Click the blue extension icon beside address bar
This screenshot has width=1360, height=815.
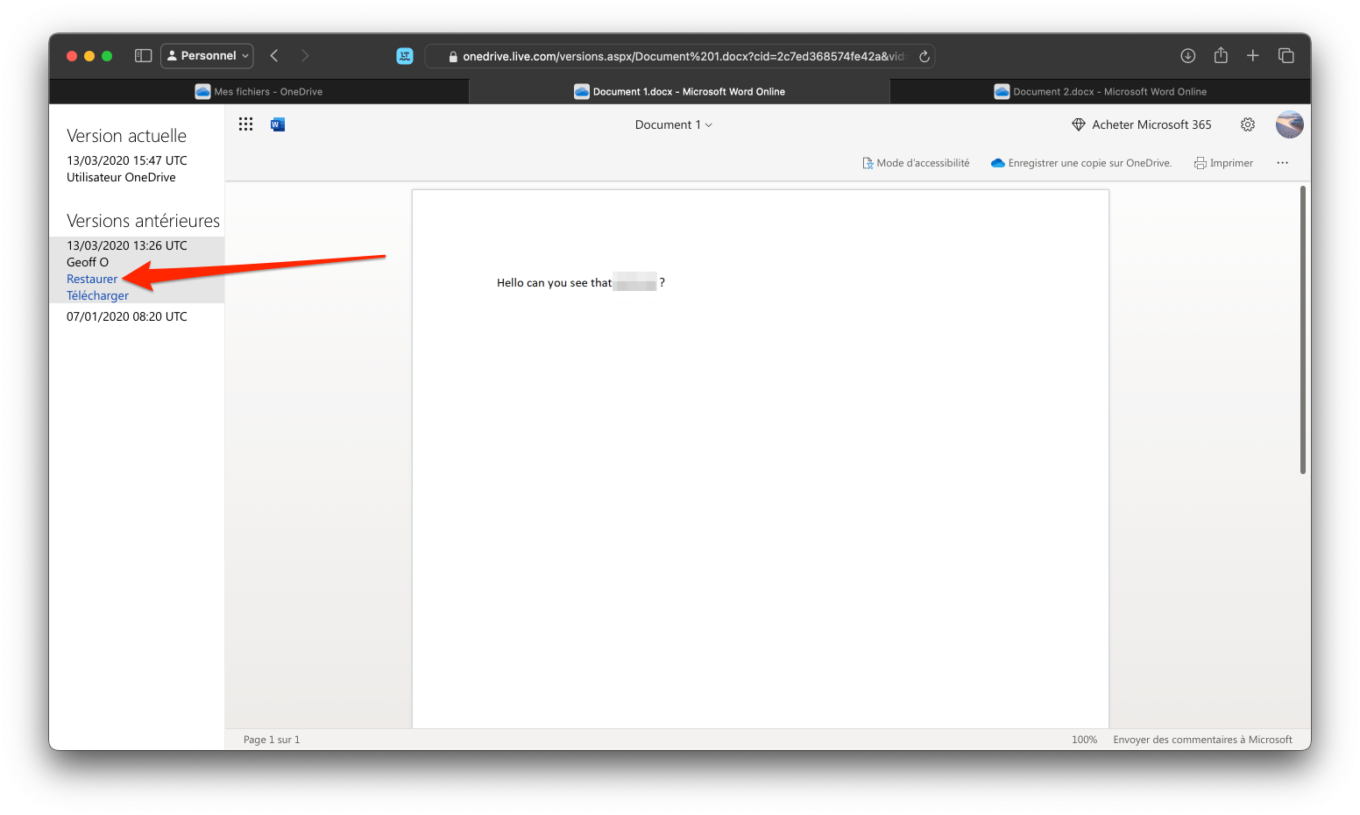pos(405,56)
